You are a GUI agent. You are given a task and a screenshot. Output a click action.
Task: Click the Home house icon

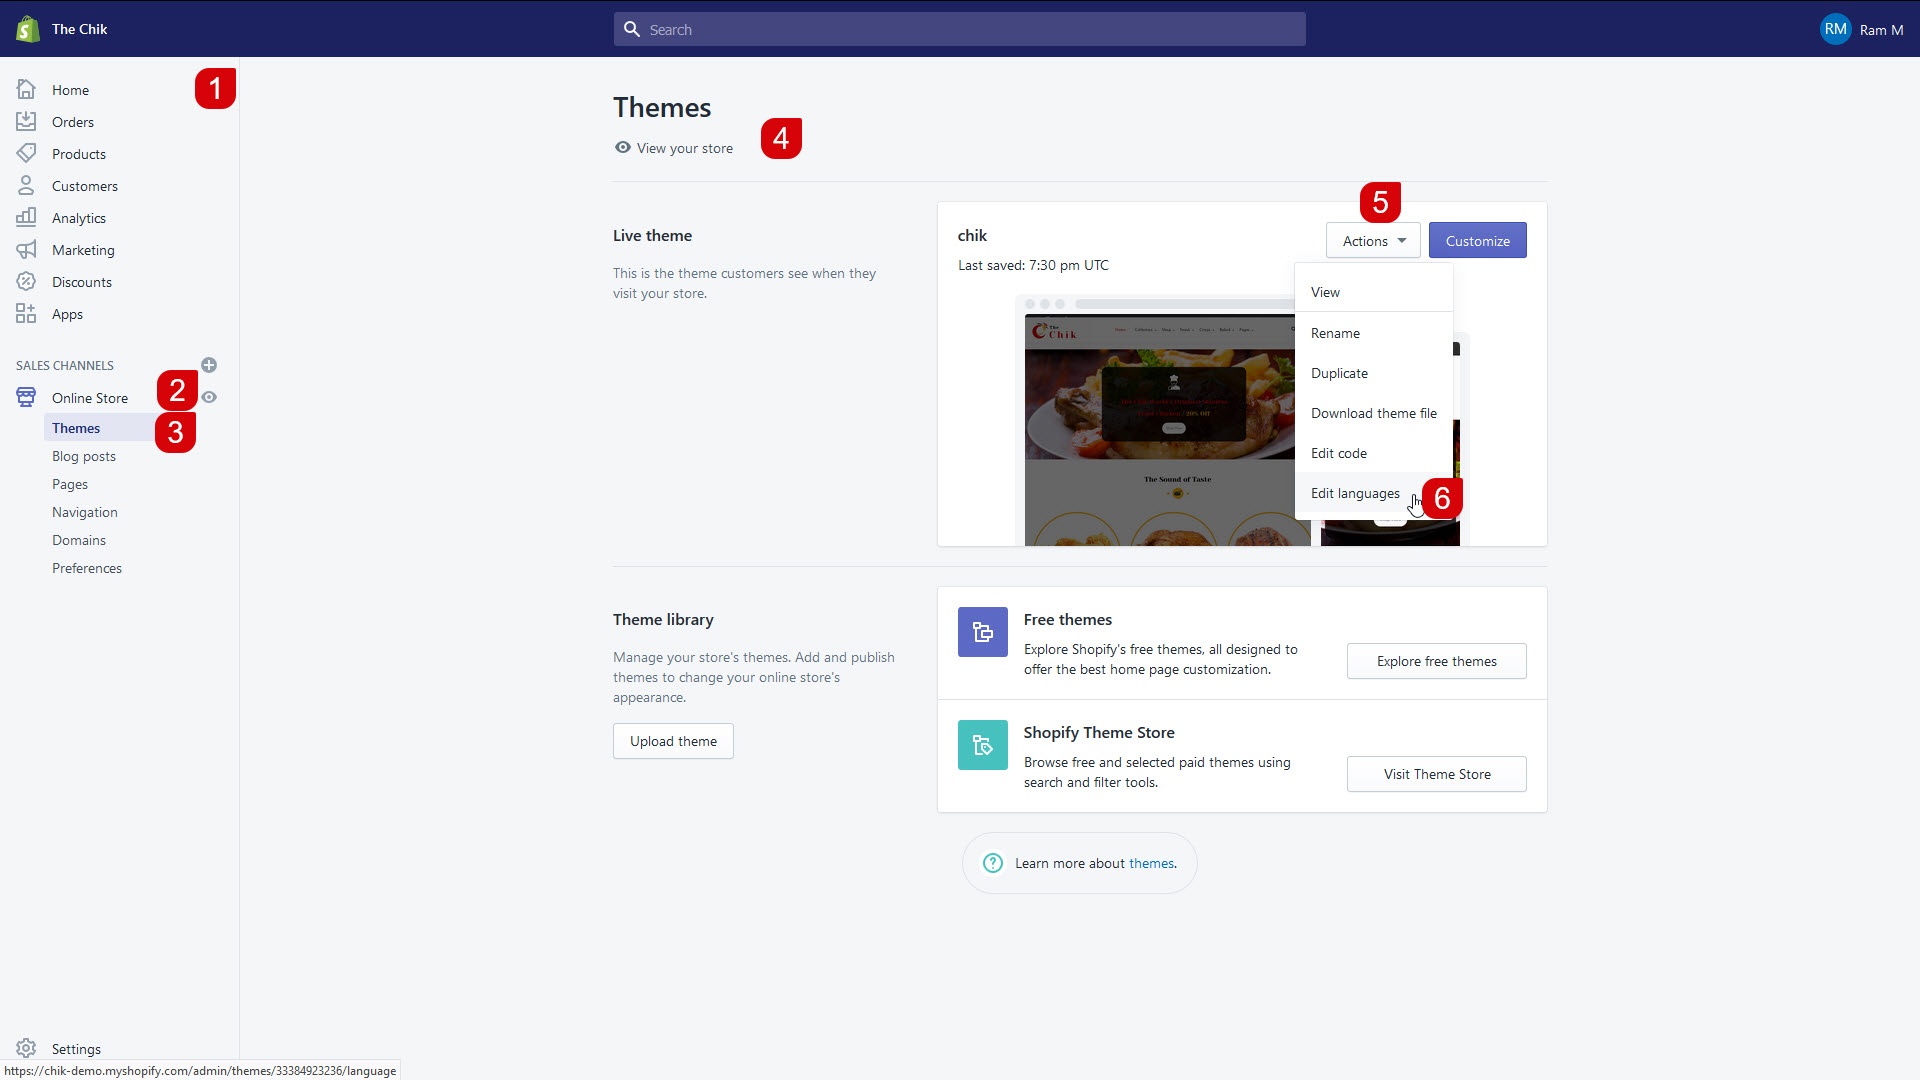coord(26,90)
